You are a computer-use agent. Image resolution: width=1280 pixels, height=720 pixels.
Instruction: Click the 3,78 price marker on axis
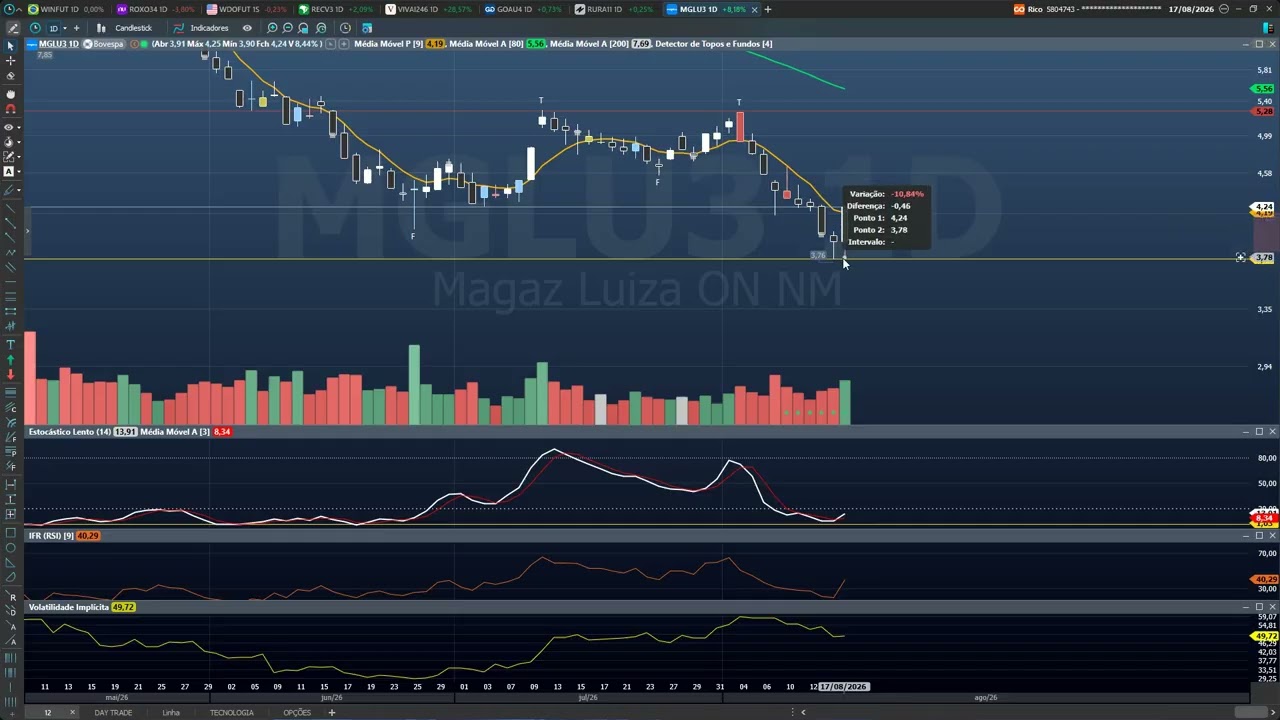pos(1264,258)
